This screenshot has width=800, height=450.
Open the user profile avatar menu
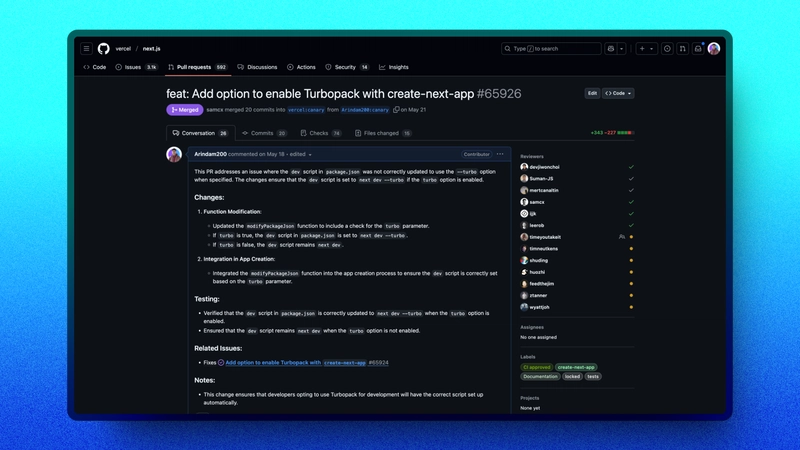point(714,48)
